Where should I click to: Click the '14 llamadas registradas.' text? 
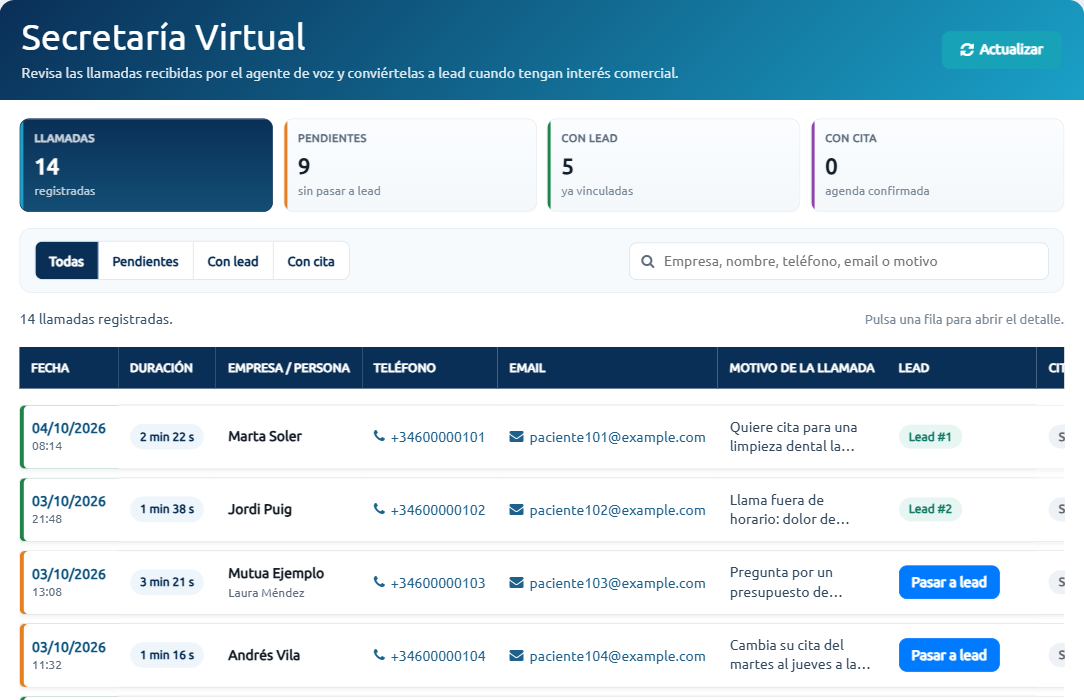click(x=96, y=319)
